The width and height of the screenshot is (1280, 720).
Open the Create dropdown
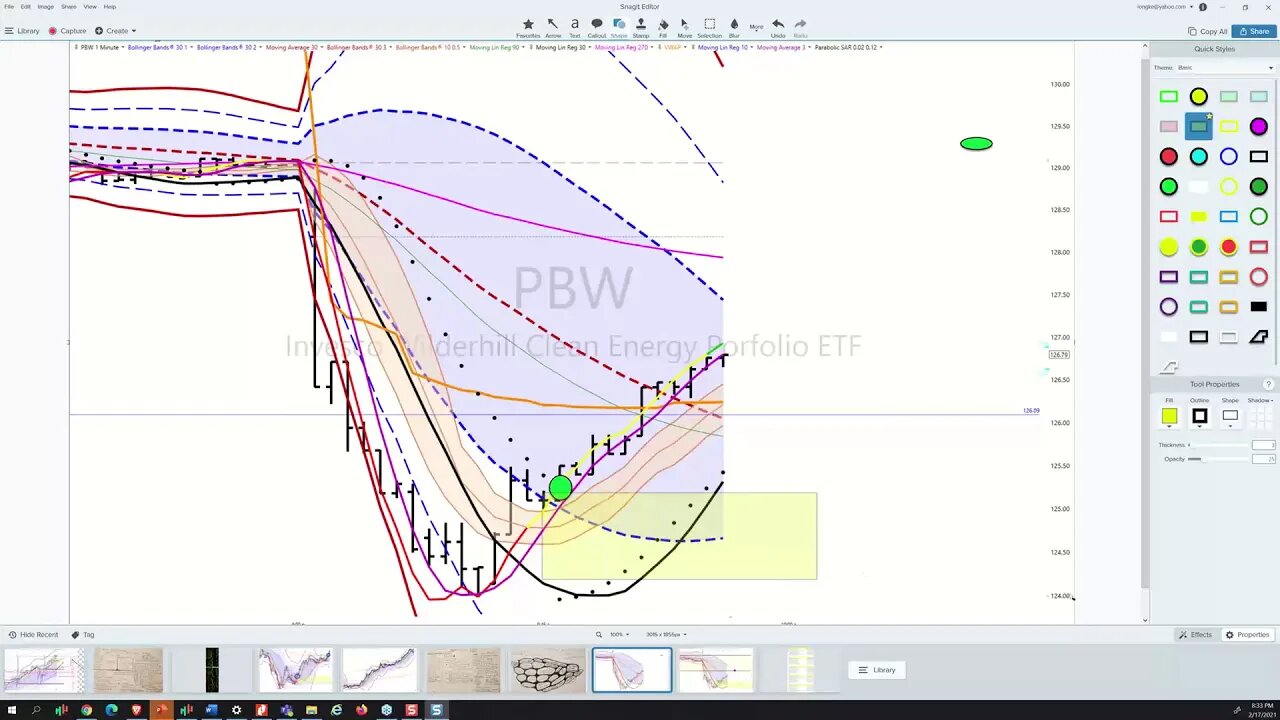click(115, 31)
